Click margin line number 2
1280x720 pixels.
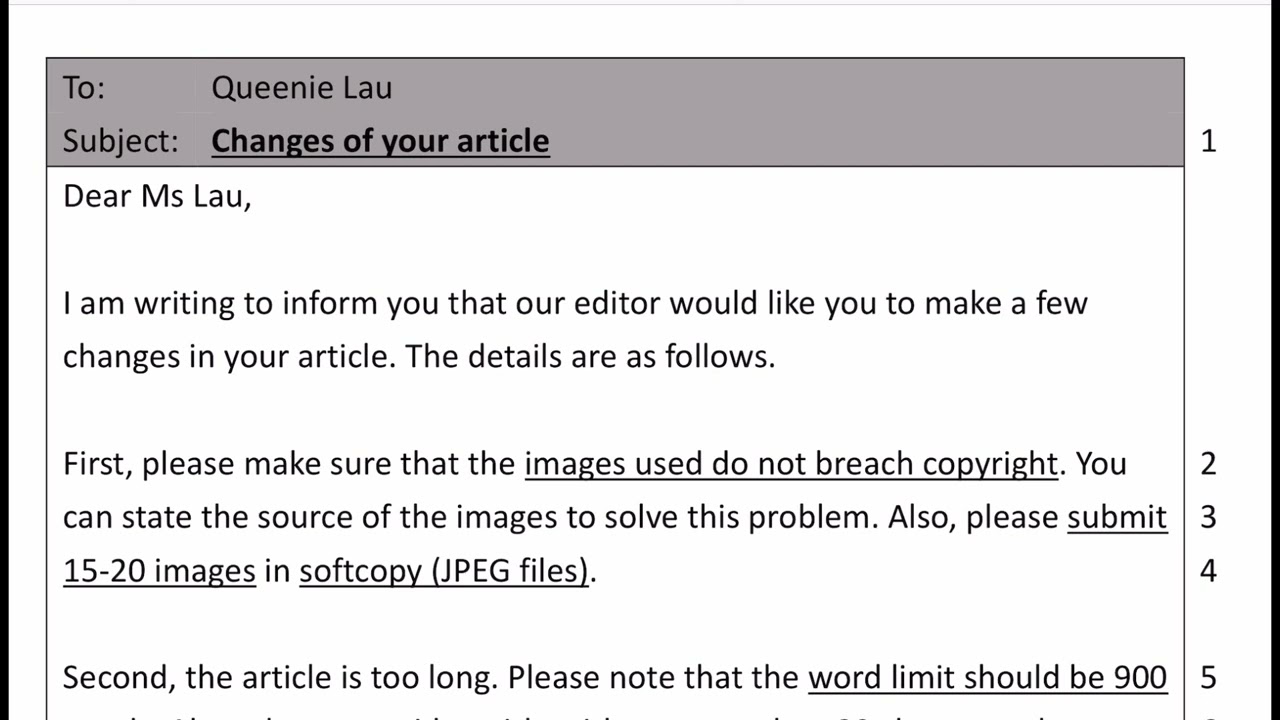coord(1208,464)
